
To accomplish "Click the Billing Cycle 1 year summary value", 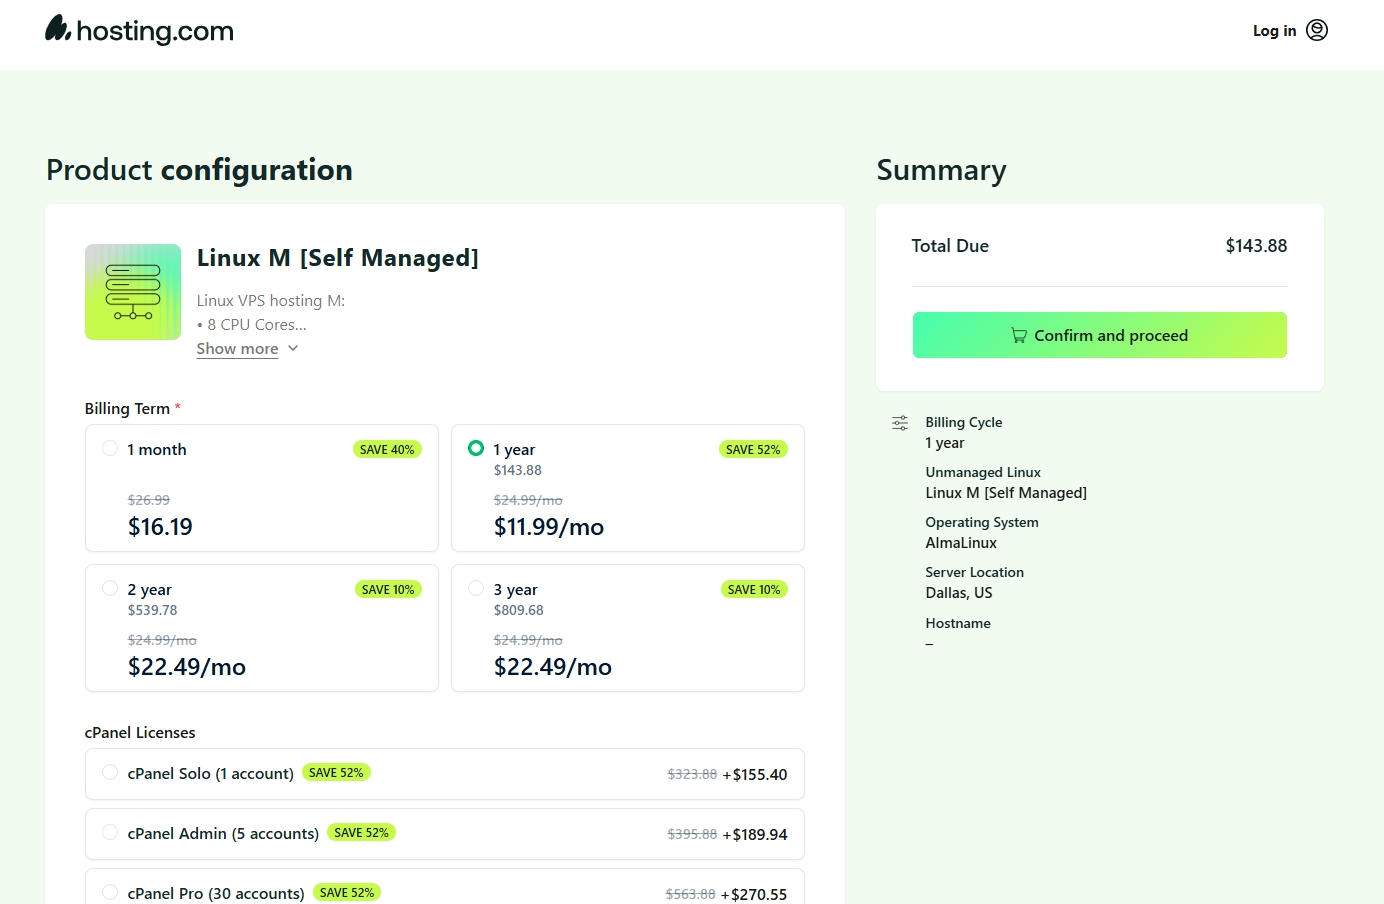I will [945, 443].
